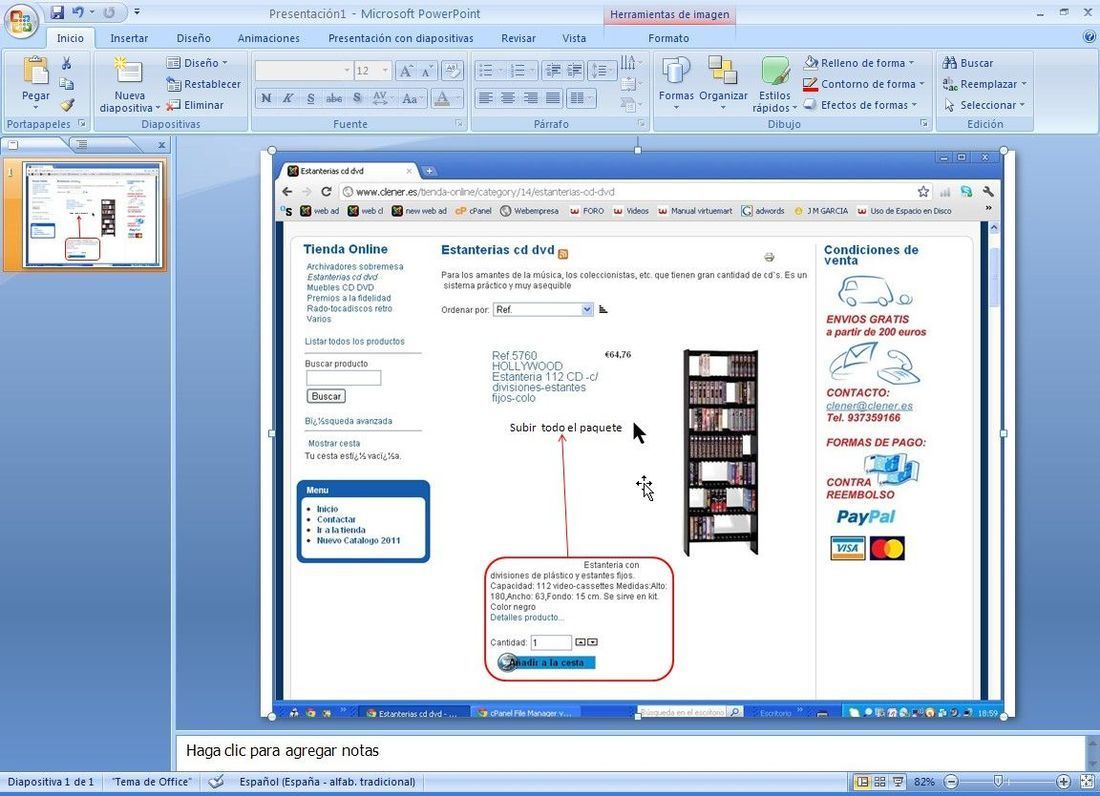The height and width of the screenshot is (796, 1100).
Task: Open the Office button menu
Action: pyautogui.click(x=21, y=20)
